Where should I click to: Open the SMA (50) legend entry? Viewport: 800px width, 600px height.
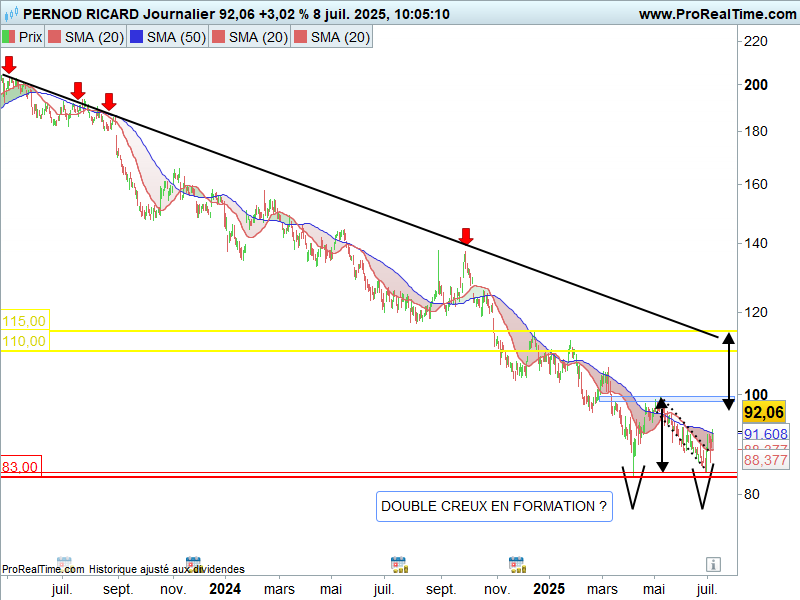[x=168, y=37]
